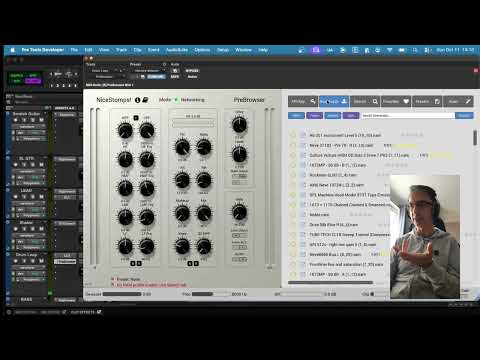Image resolution: width=480 pixels, height=360 pixels.
Task: Select the AMS Neve 1073N entry
Action: (x=337, y=185)
